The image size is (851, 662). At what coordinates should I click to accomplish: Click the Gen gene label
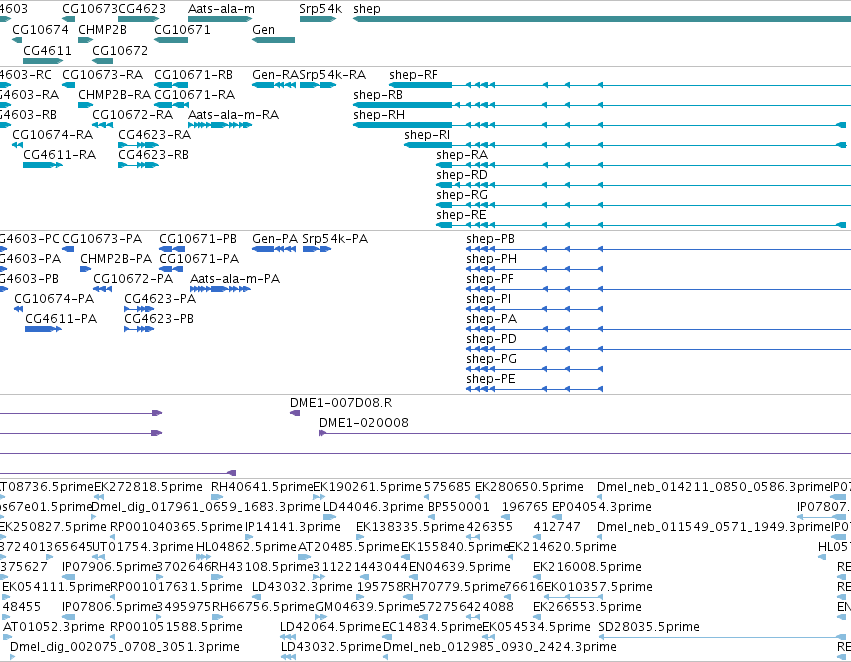[264, 30]
